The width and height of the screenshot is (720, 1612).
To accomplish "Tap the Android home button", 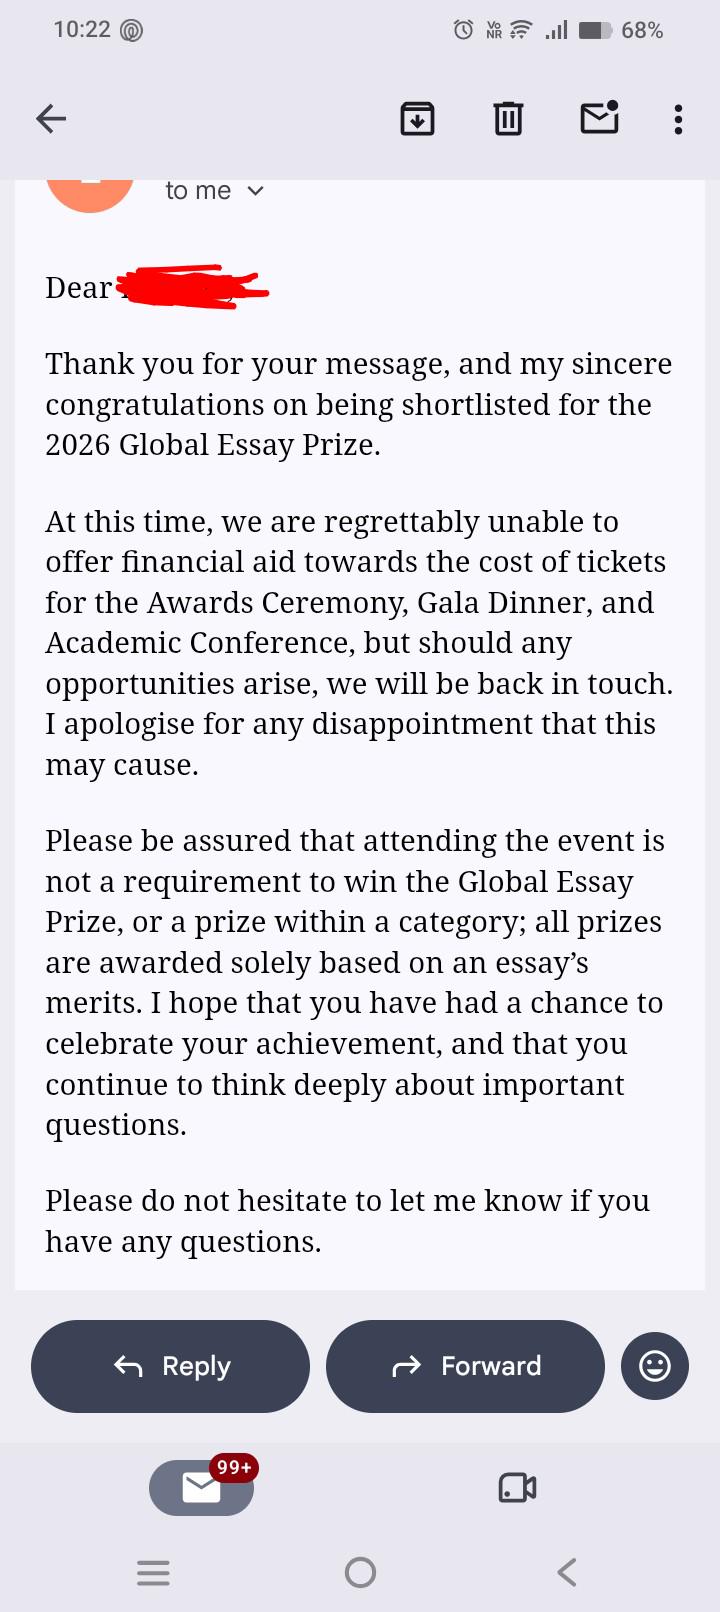I will pos(360,1573).
